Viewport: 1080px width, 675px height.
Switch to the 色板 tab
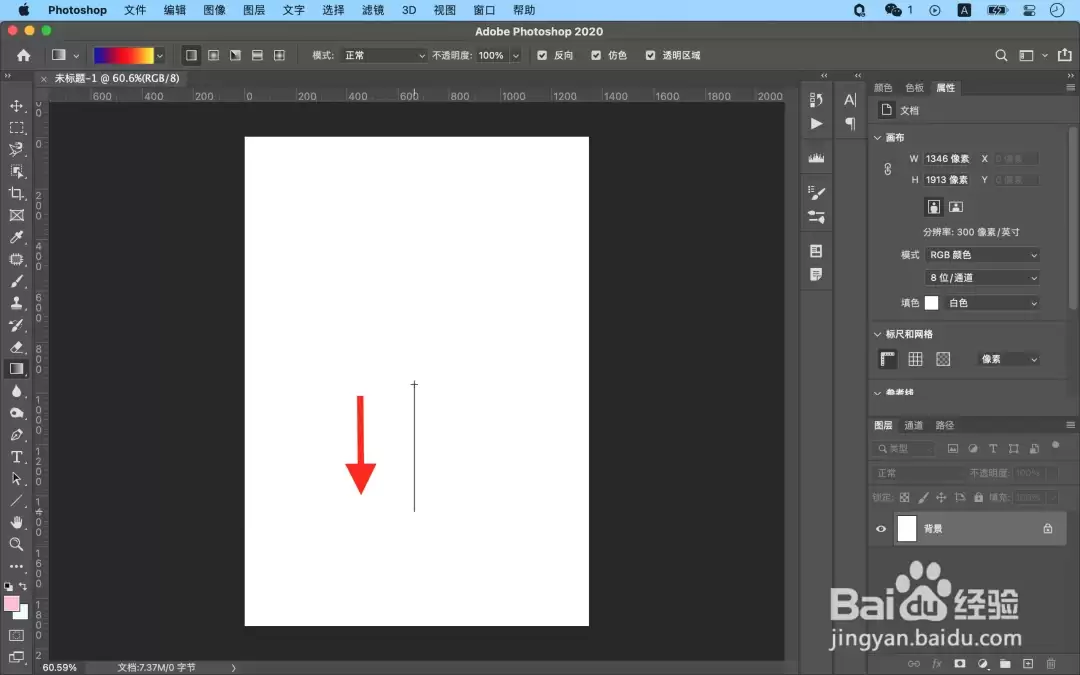pyautogui.click(x=915, y=87)
